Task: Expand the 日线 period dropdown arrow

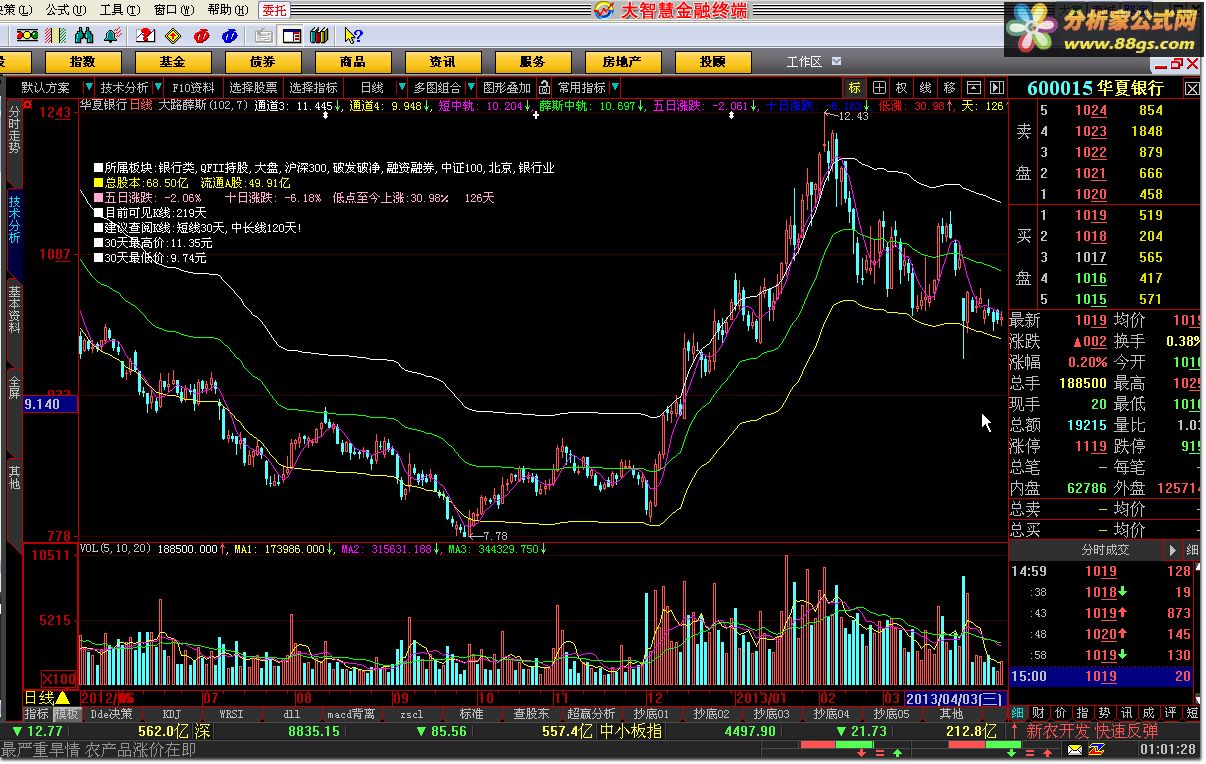Action: tap(402, 88)
